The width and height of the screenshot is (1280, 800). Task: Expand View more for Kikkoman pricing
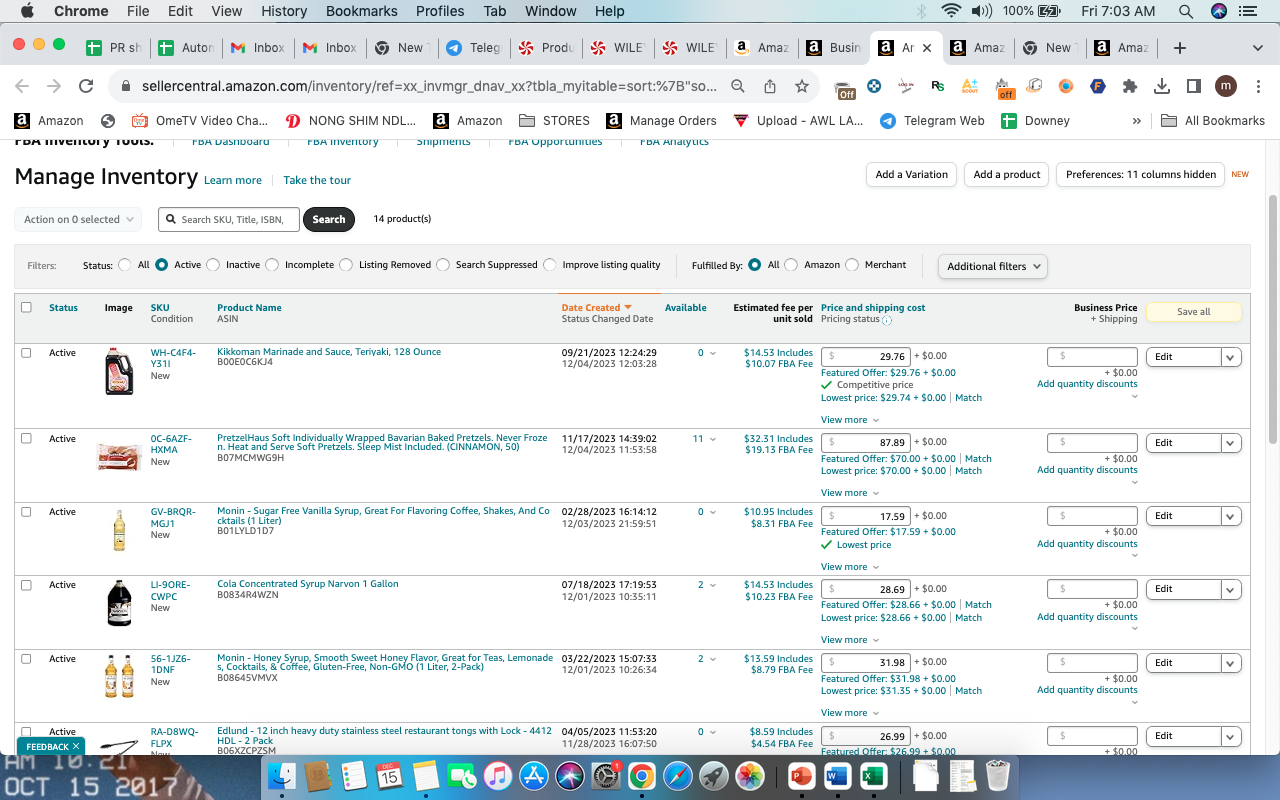point(850,420)
